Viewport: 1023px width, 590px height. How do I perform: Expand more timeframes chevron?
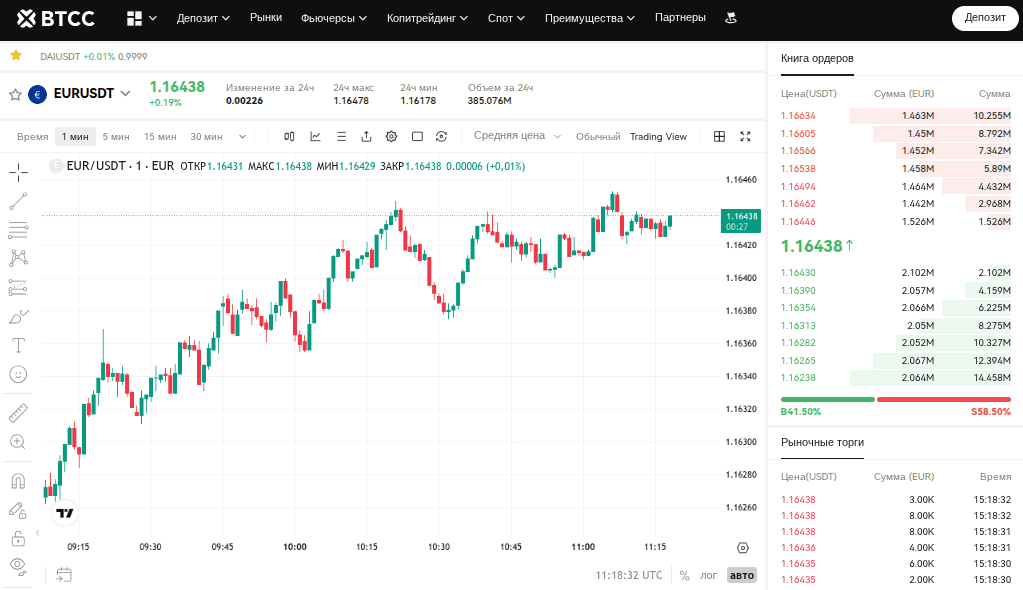tap(242, 136)
